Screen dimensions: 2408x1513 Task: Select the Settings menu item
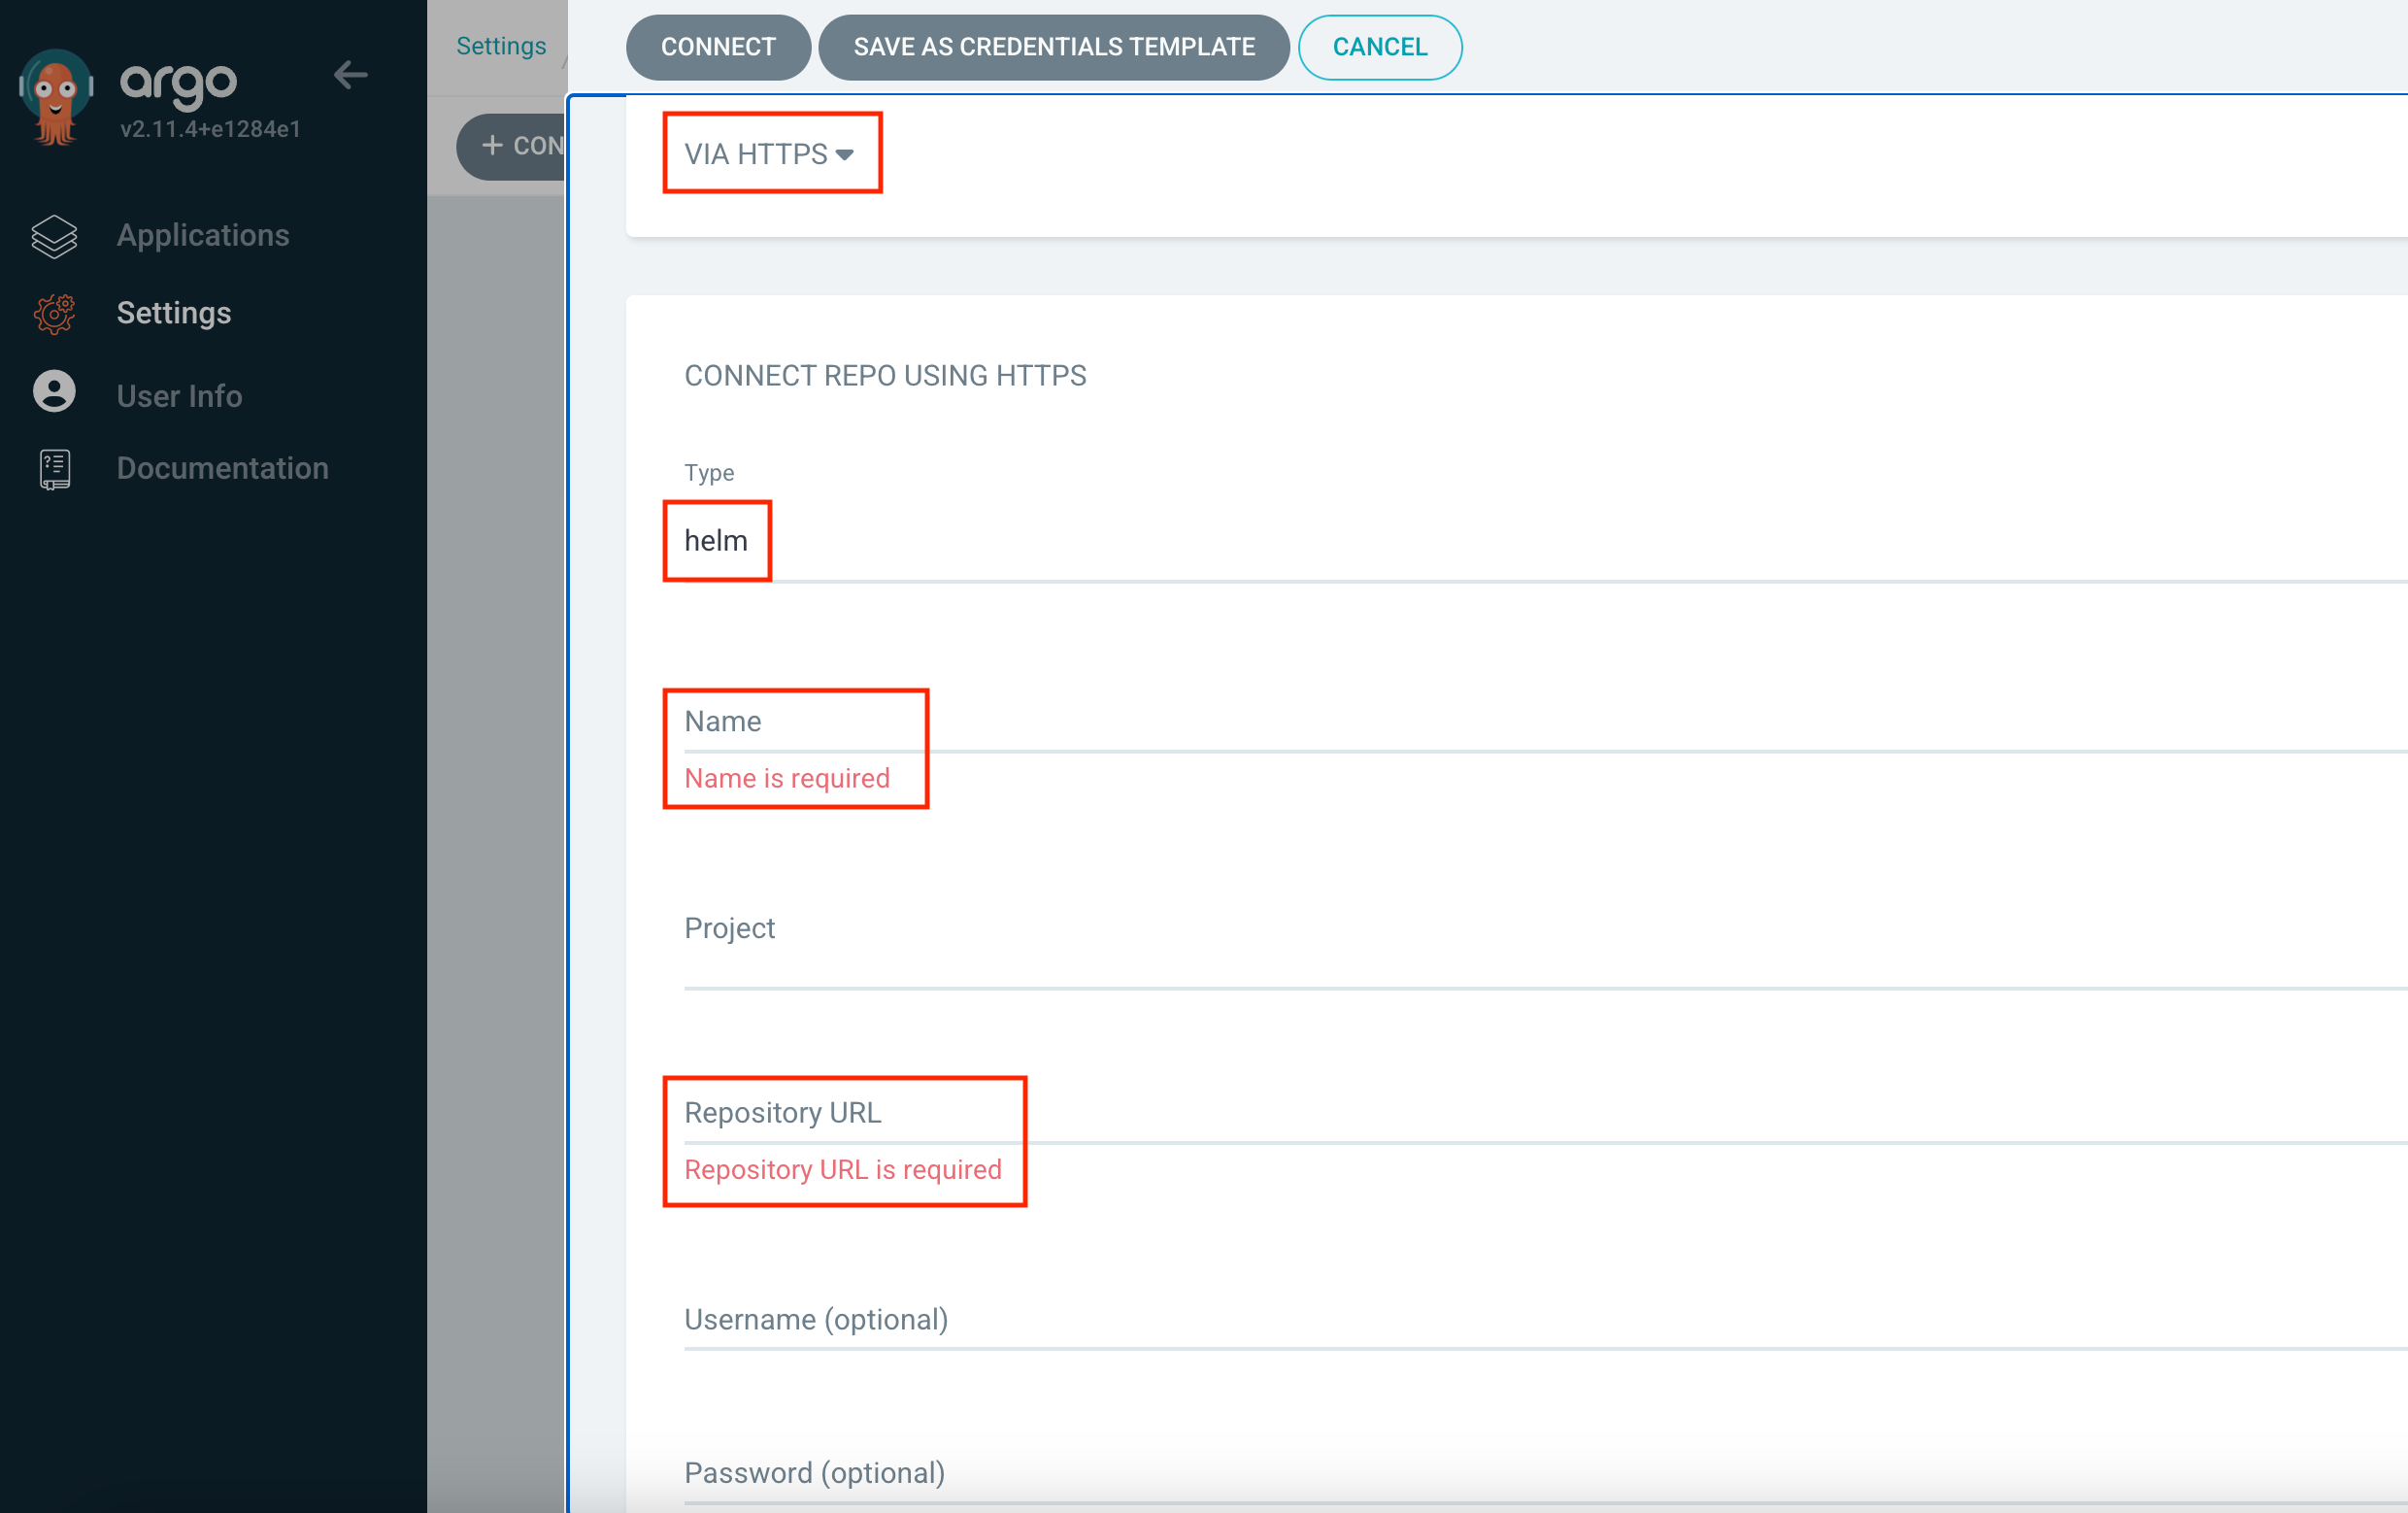[174, 314]
